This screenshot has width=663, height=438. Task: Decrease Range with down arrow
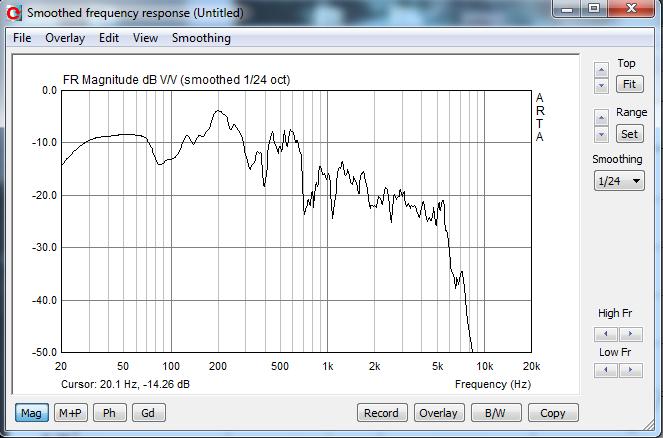pyautogui.click(x=601, y=134)
